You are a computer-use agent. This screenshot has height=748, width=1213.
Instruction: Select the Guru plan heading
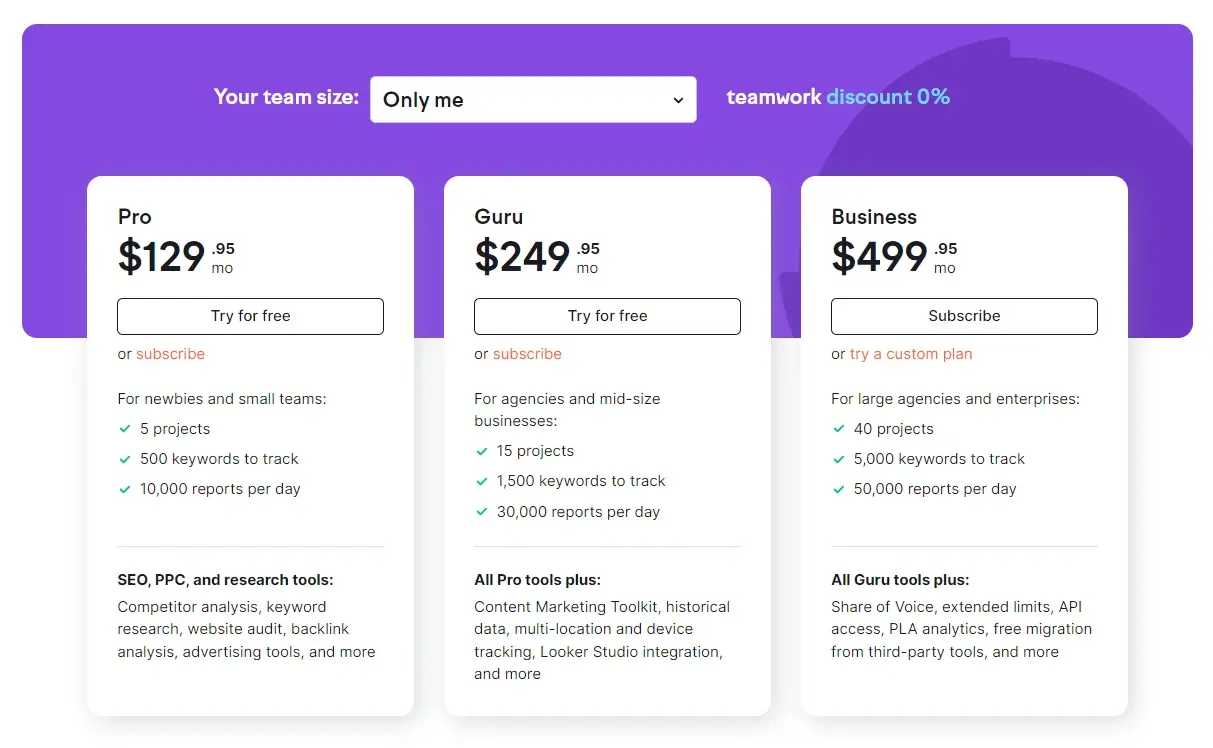(x=498, y=217)
